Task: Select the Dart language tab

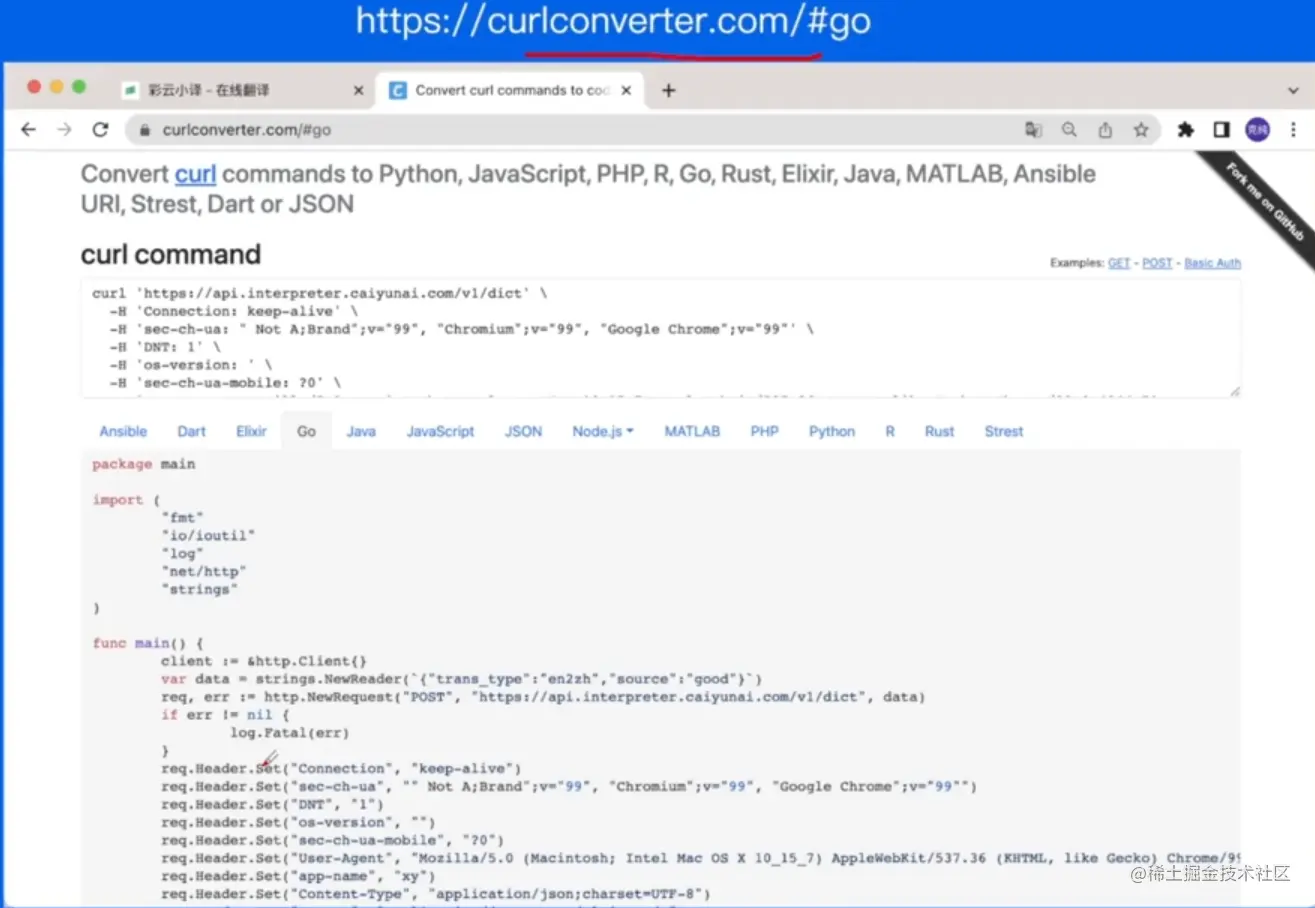Action: [192, 431]
